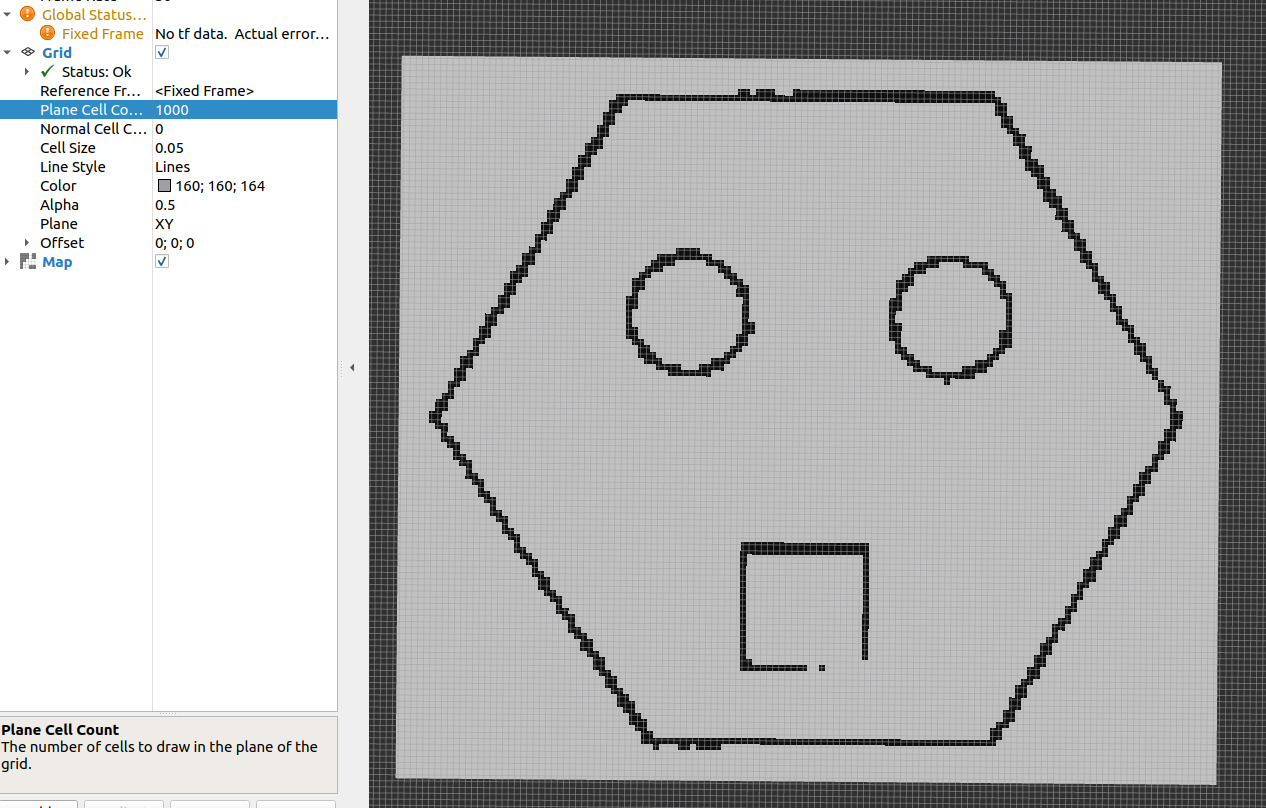Edit the Cell Size value 0.05
The image size is (1266, 808).
pyautogui.click(x=169, y=148)
